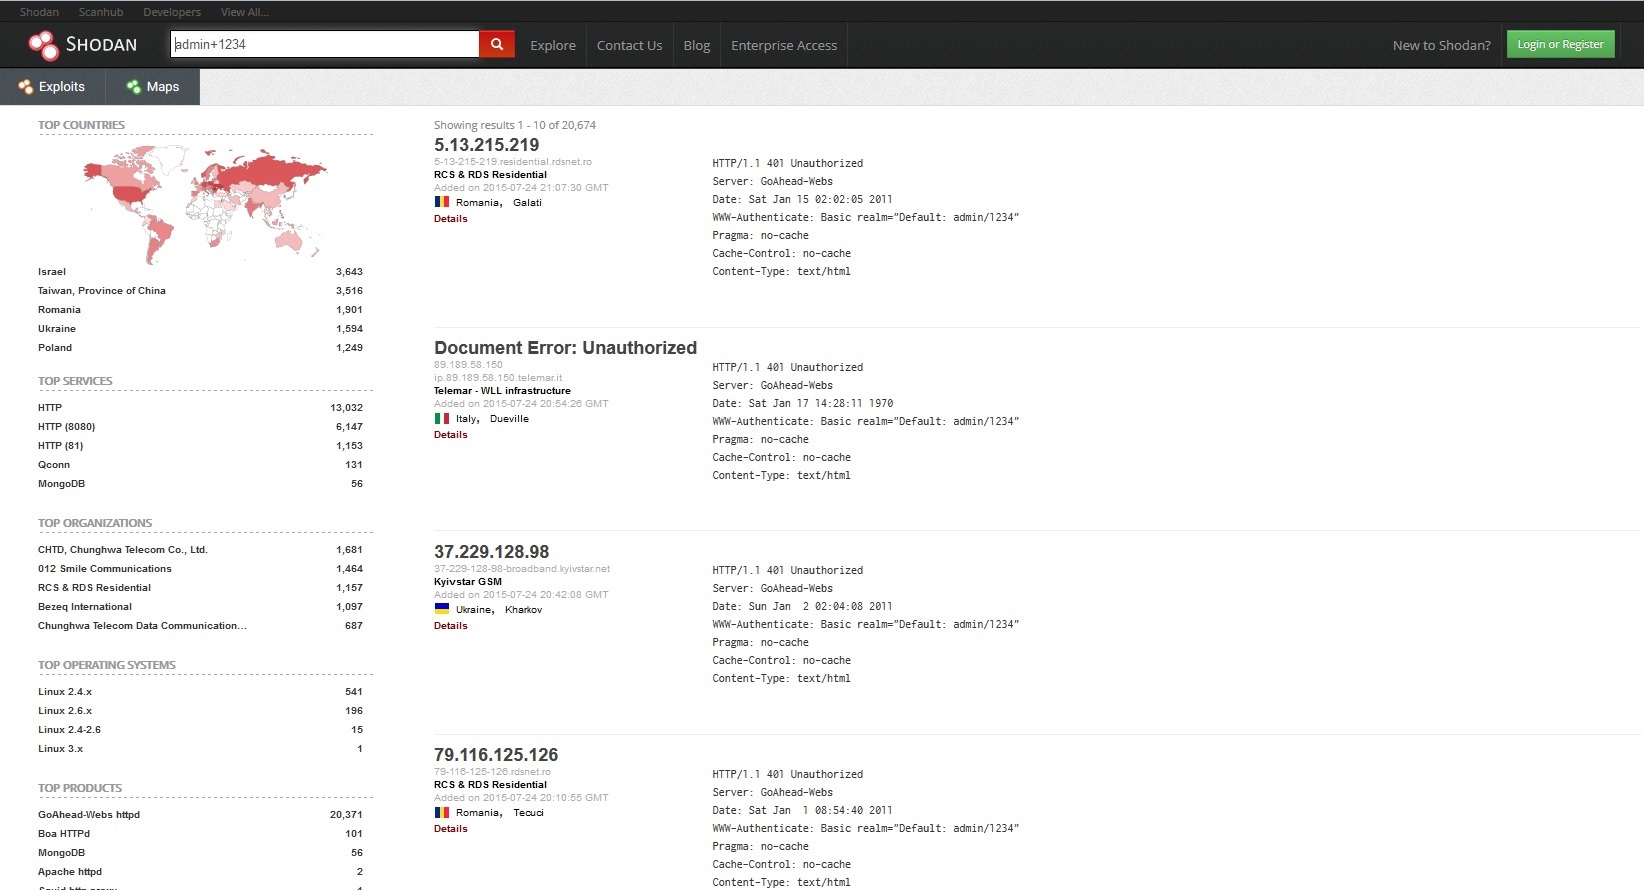
Task: Click hostname 37-229-128-98-broadband.kyivstar.net
Action: click(x=522, y=569)
